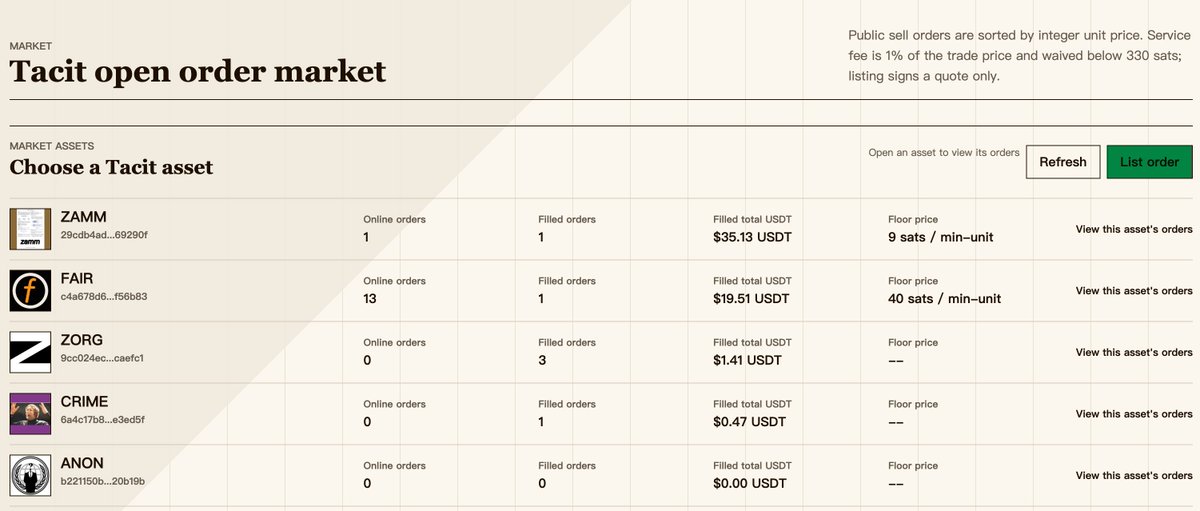
Task: Click ZAMM asset ID 29cdb4ad...69290f
Action: coord(104,235)
